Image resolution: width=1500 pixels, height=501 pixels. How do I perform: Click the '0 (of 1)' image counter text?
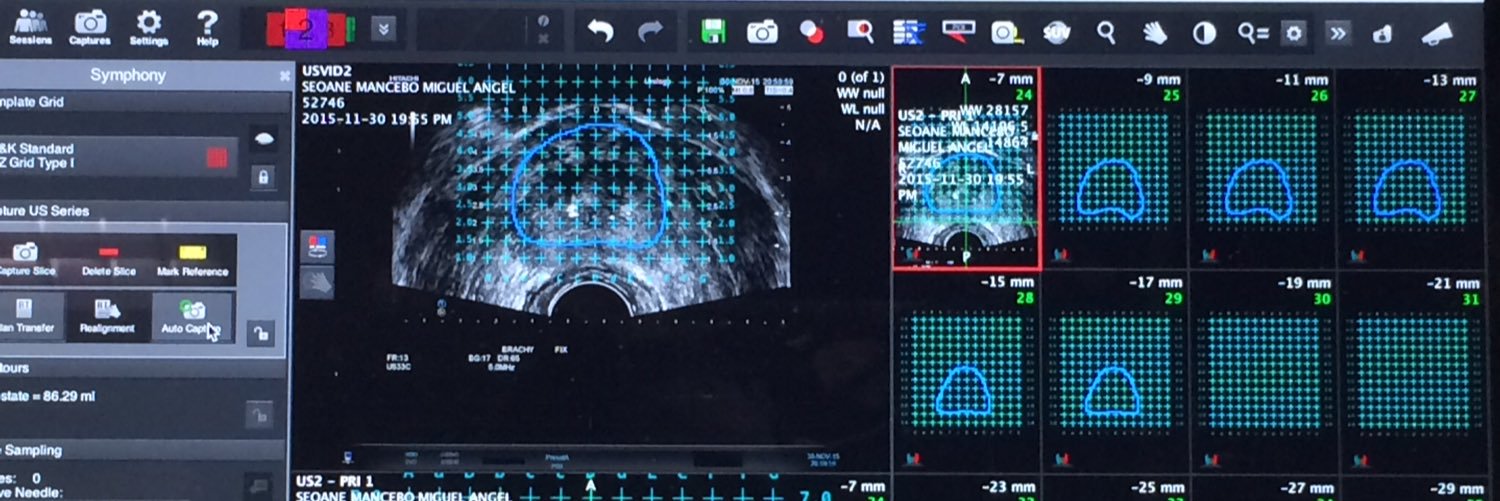click(862, 76)
